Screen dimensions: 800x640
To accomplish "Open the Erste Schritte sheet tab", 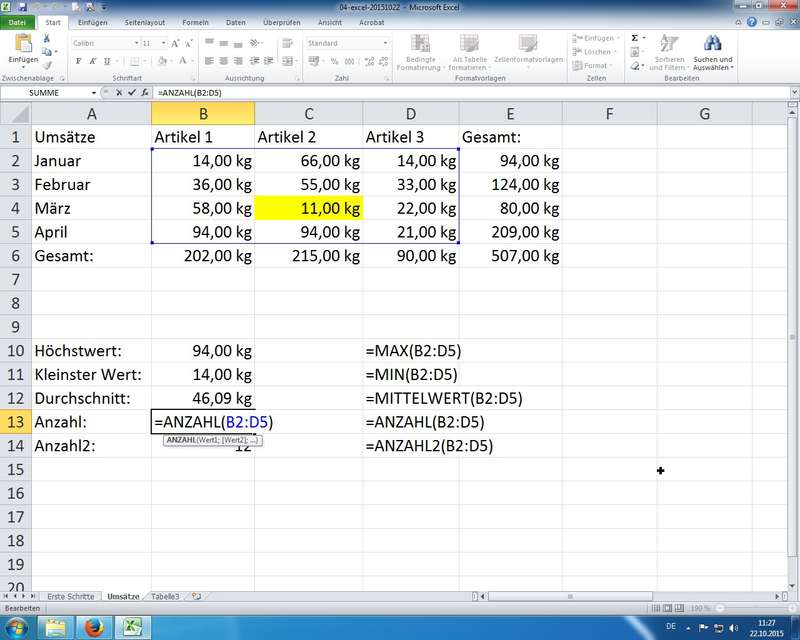I will click(x=69, y=596).
